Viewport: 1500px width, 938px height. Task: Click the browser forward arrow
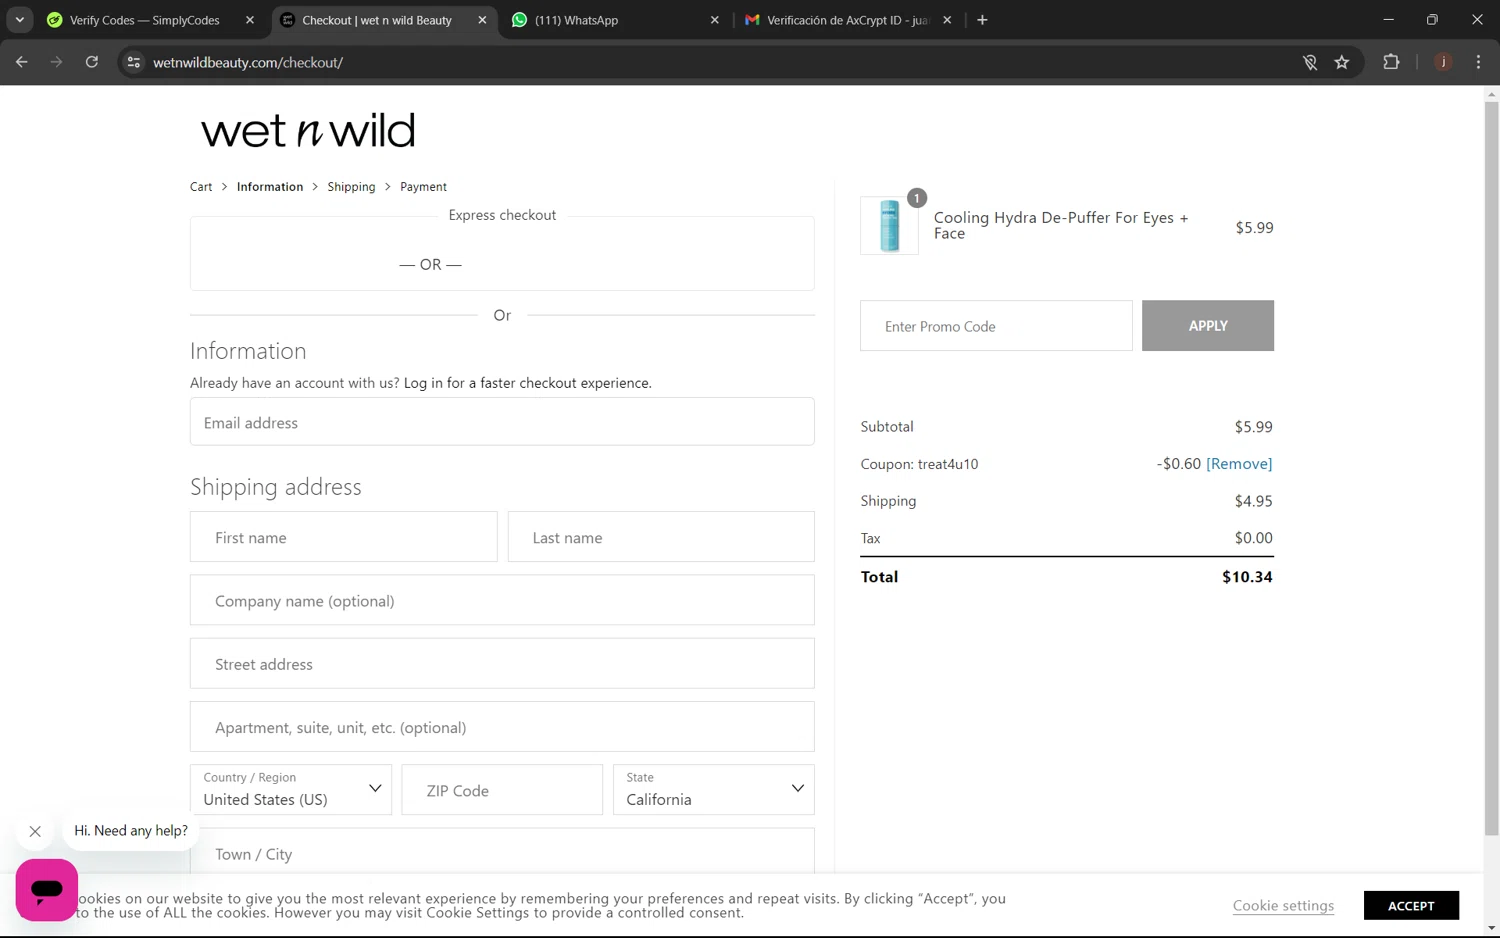coord(57,62)
